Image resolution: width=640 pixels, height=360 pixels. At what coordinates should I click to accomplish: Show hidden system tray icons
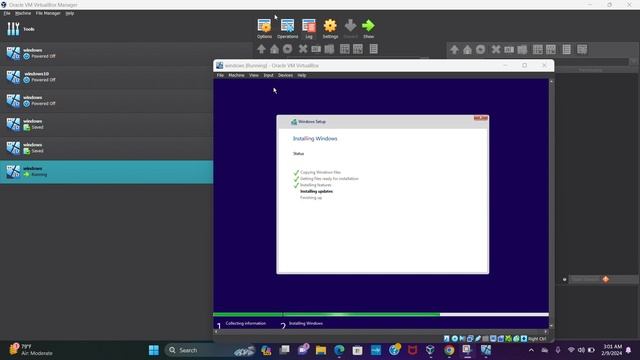[x=531, y=350]
